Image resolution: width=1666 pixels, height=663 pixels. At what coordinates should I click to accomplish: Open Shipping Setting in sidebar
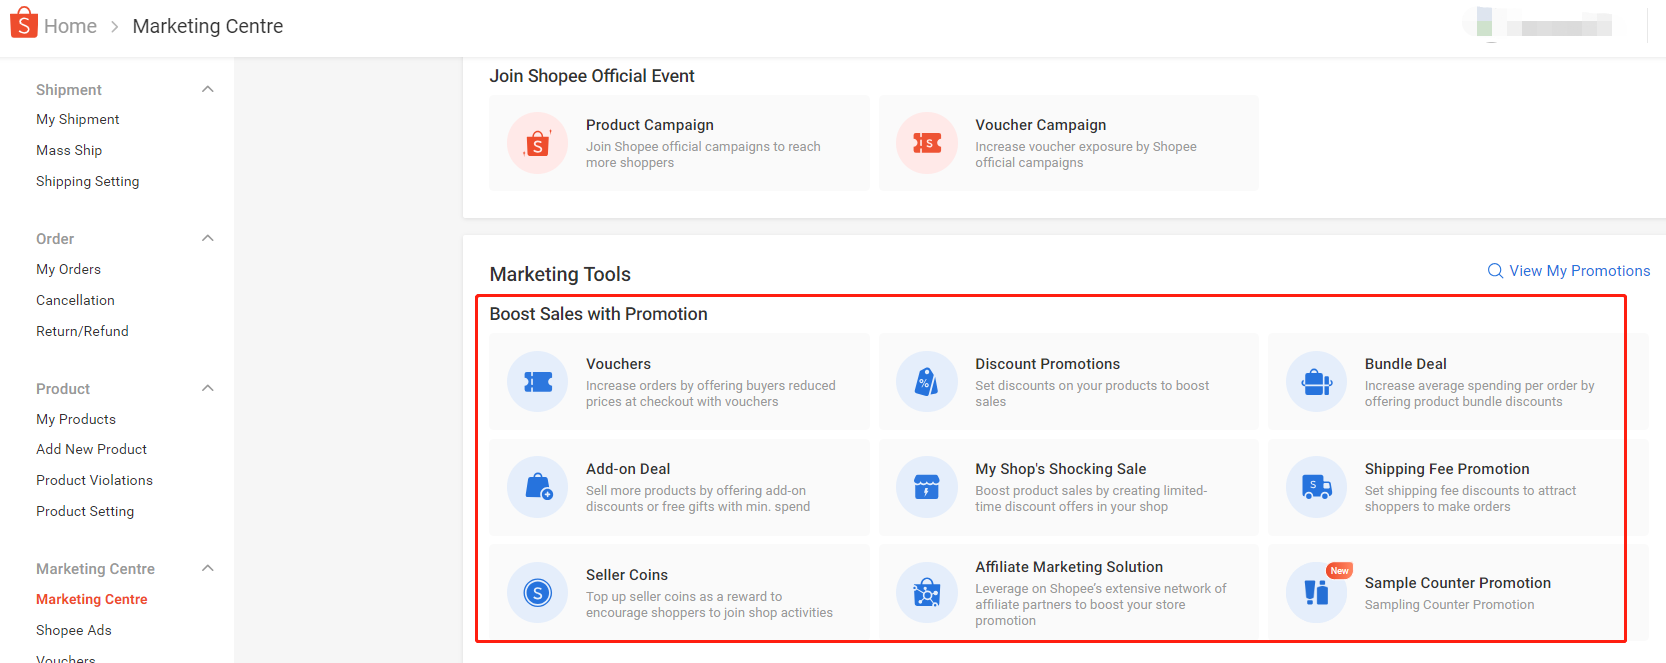coord(88,181)
